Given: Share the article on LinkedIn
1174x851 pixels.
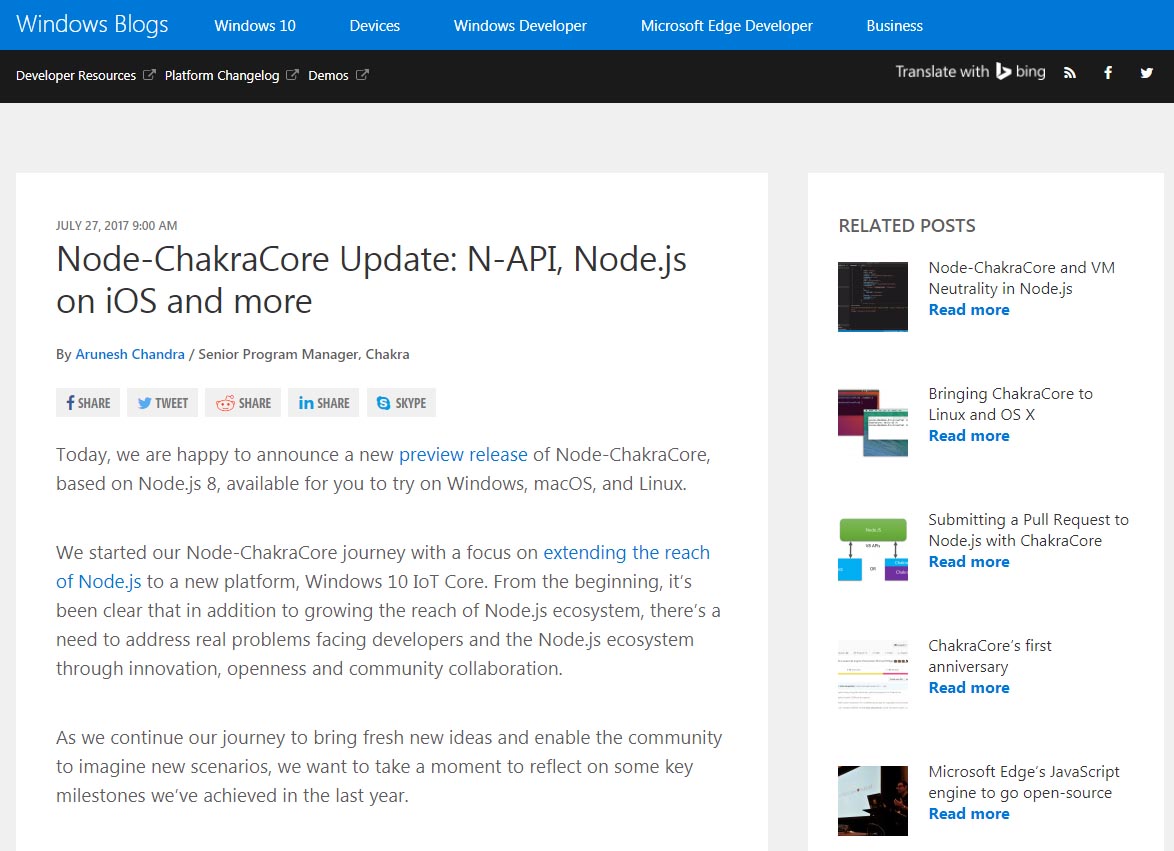Looking at the screenshot, I should [323, 402].
